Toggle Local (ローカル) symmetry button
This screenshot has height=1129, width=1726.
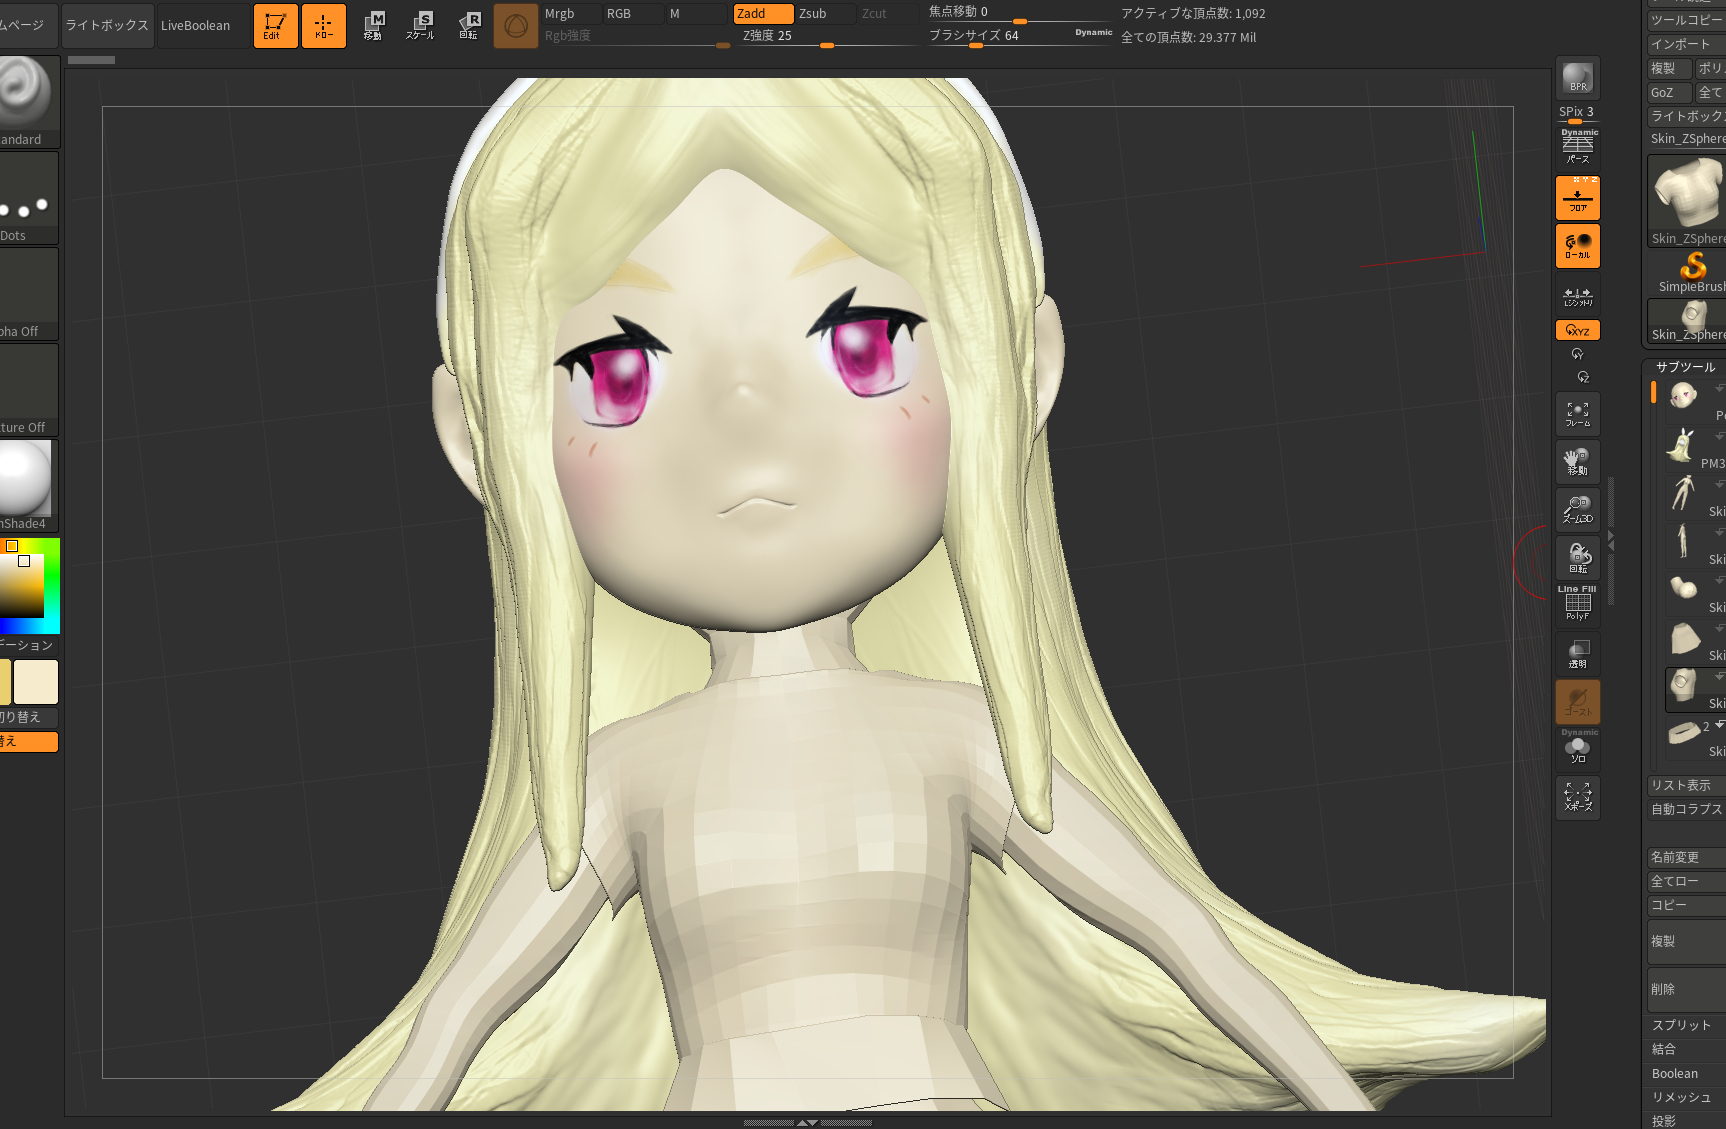click(x=1578, y=246)
